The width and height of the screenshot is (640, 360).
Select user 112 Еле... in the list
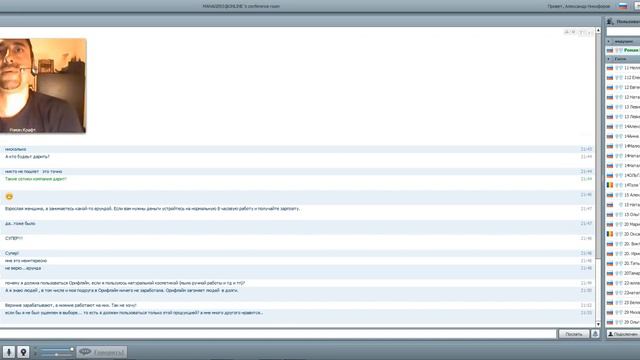(623, 78)
